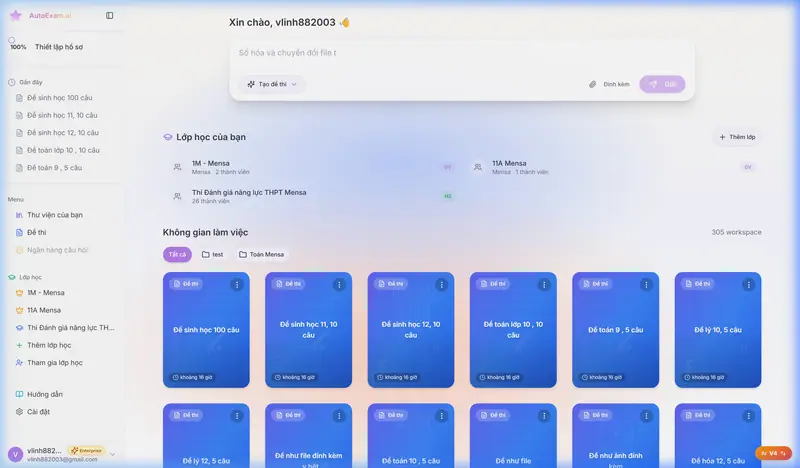Open options menu on Đề toán lớp 10 card

[x=544, y=285]
